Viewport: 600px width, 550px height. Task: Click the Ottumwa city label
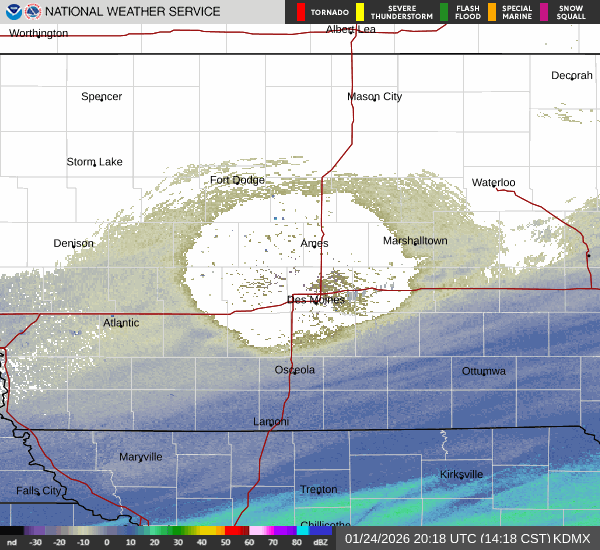[x=483, y=371]
